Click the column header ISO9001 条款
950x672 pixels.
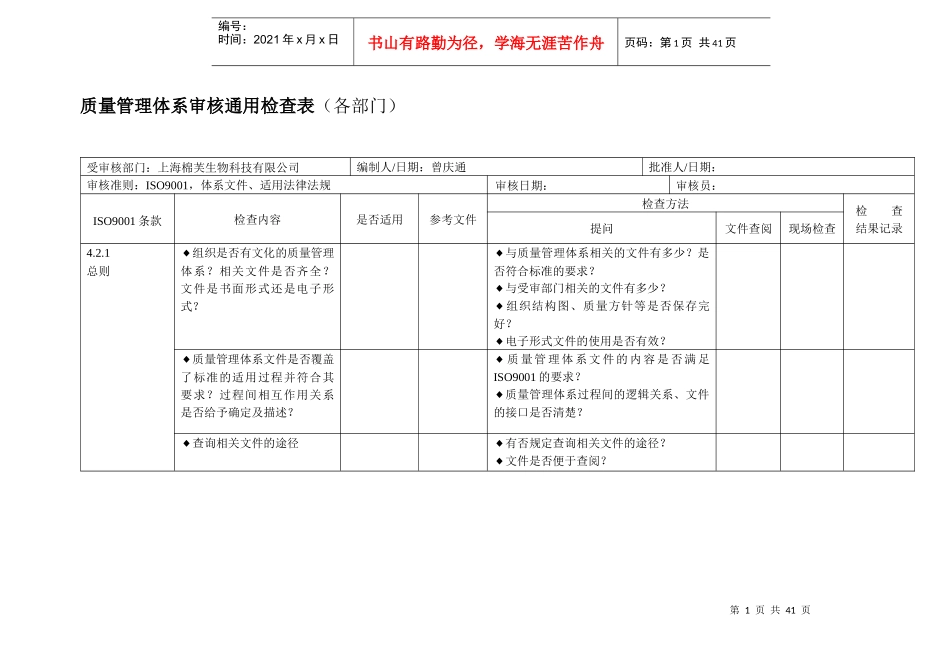click(127, 221)
